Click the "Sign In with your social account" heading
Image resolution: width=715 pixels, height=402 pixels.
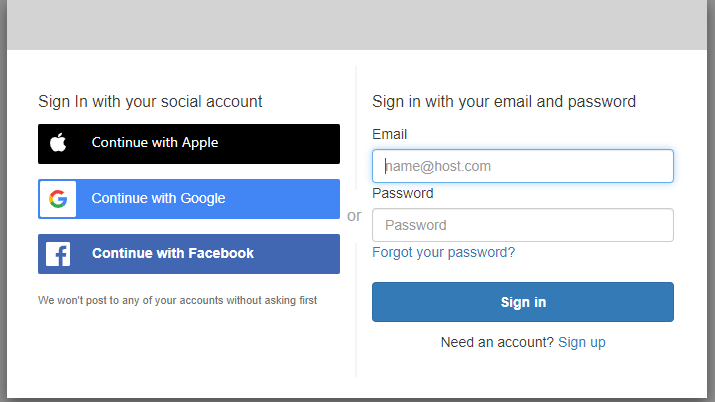(x=150, y=101)
